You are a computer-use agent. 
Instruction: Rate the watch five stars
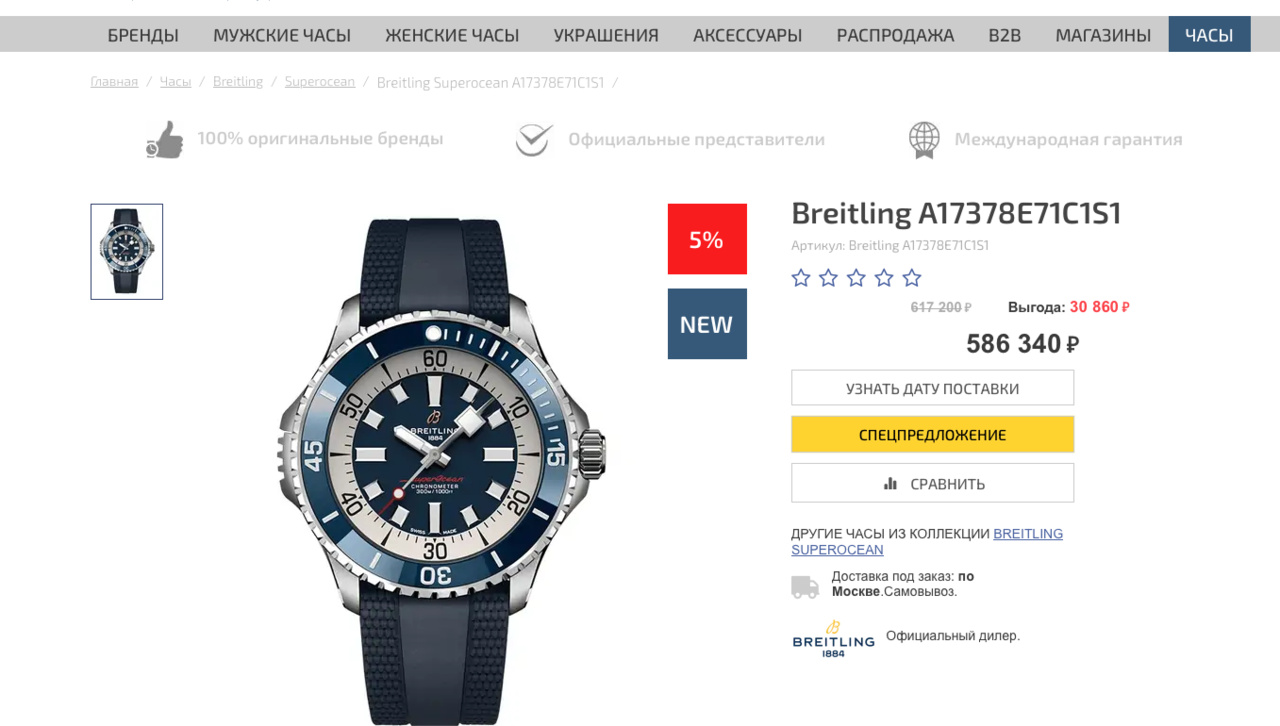click(x=912, y=278)
